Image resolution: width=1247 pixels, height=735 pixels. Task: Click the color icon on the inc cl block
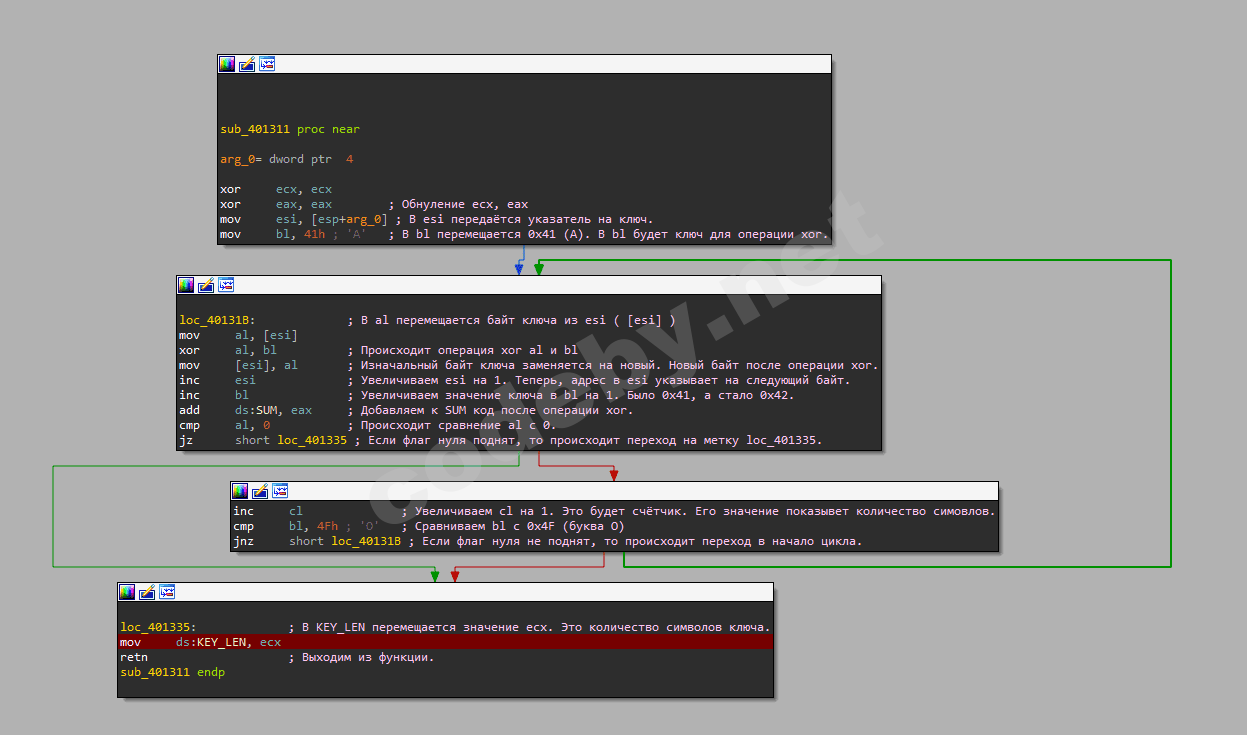[240, 491]
